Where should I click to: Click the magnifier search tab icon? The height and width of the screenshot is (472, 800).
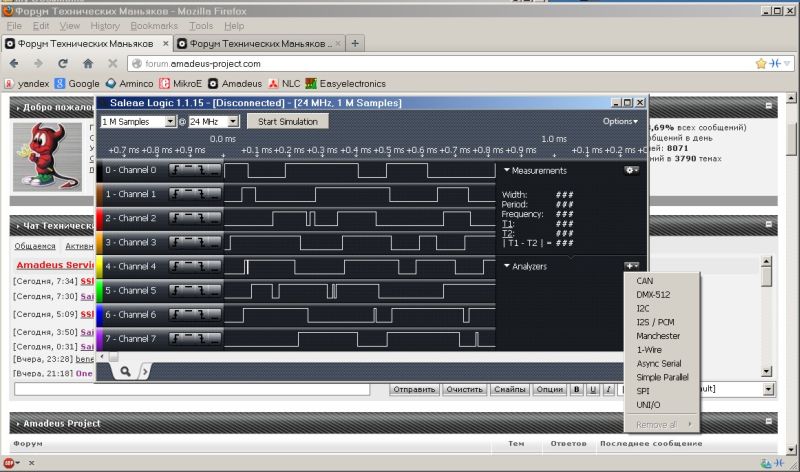127,371
